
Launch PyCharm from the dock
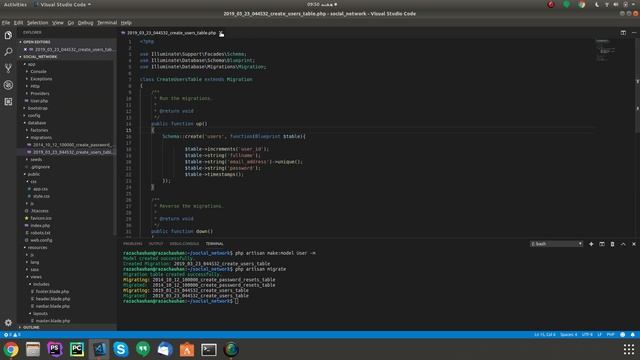click(x=77, y=349)
